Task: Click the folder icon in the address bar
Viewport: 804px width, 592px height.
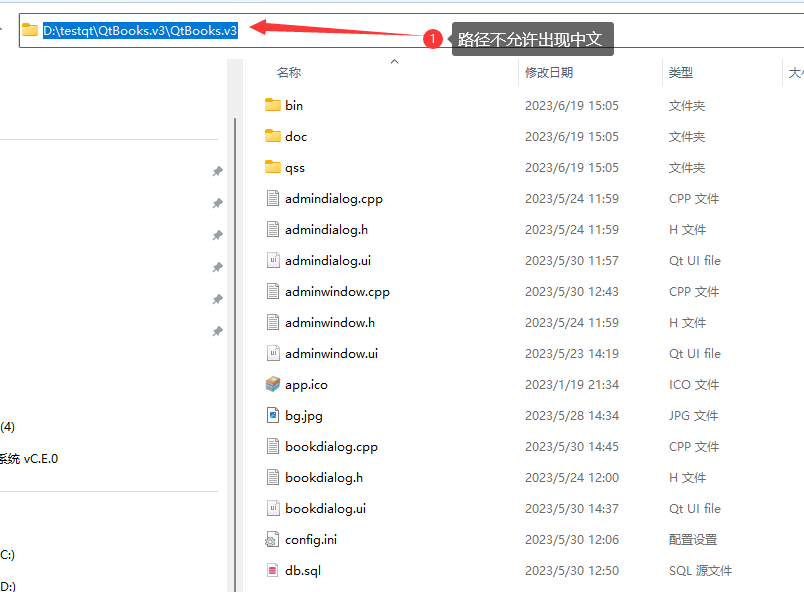Action: pyautogui.click(x=30, y=30)
